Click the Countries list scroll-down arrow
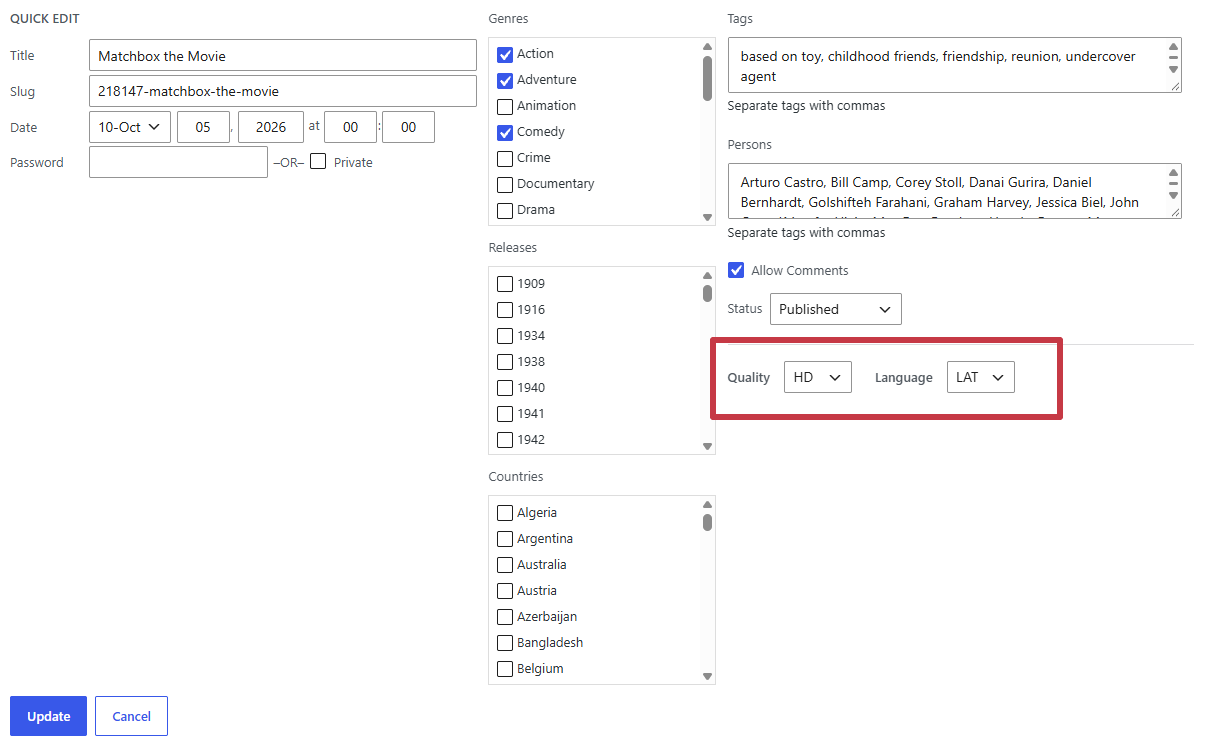1215x748 pixels. [707, 676]
